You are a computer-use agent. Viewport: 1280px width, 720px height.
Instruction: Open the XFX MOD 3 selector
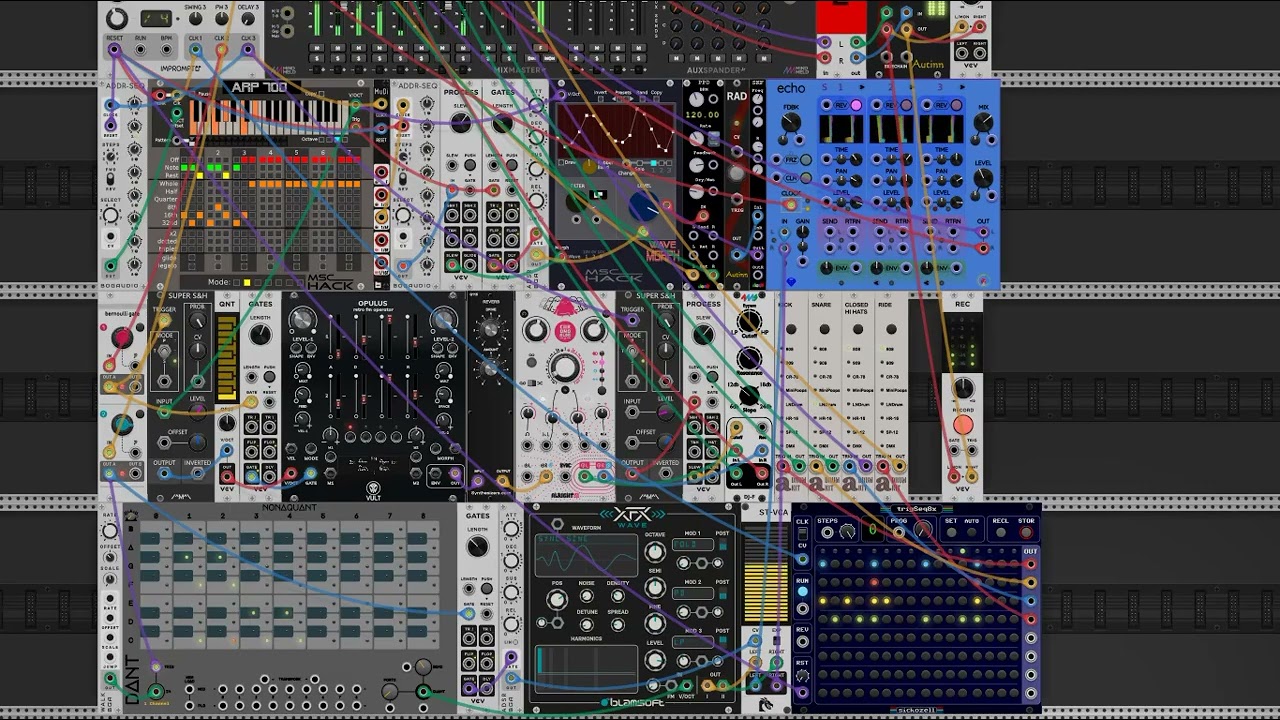pos(692,643)
